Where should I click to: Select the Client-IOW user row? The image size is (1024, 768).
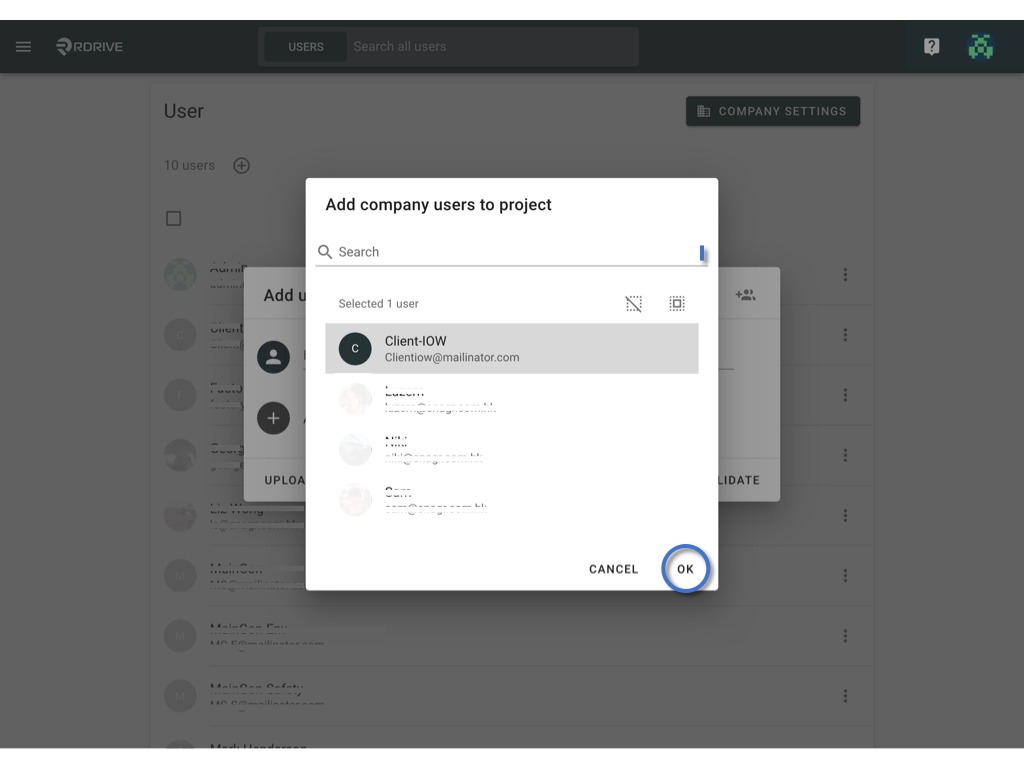pos(512,349)
